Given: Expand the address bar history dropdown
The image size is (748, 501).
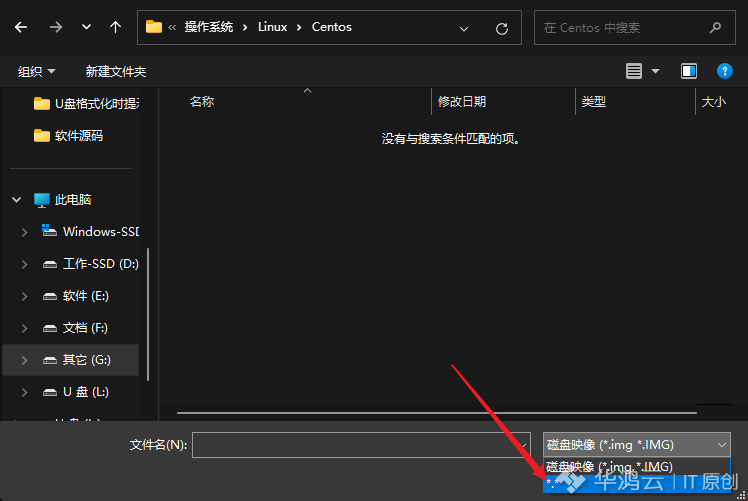Looking at the screenshot, I should (x=464, y=29).
